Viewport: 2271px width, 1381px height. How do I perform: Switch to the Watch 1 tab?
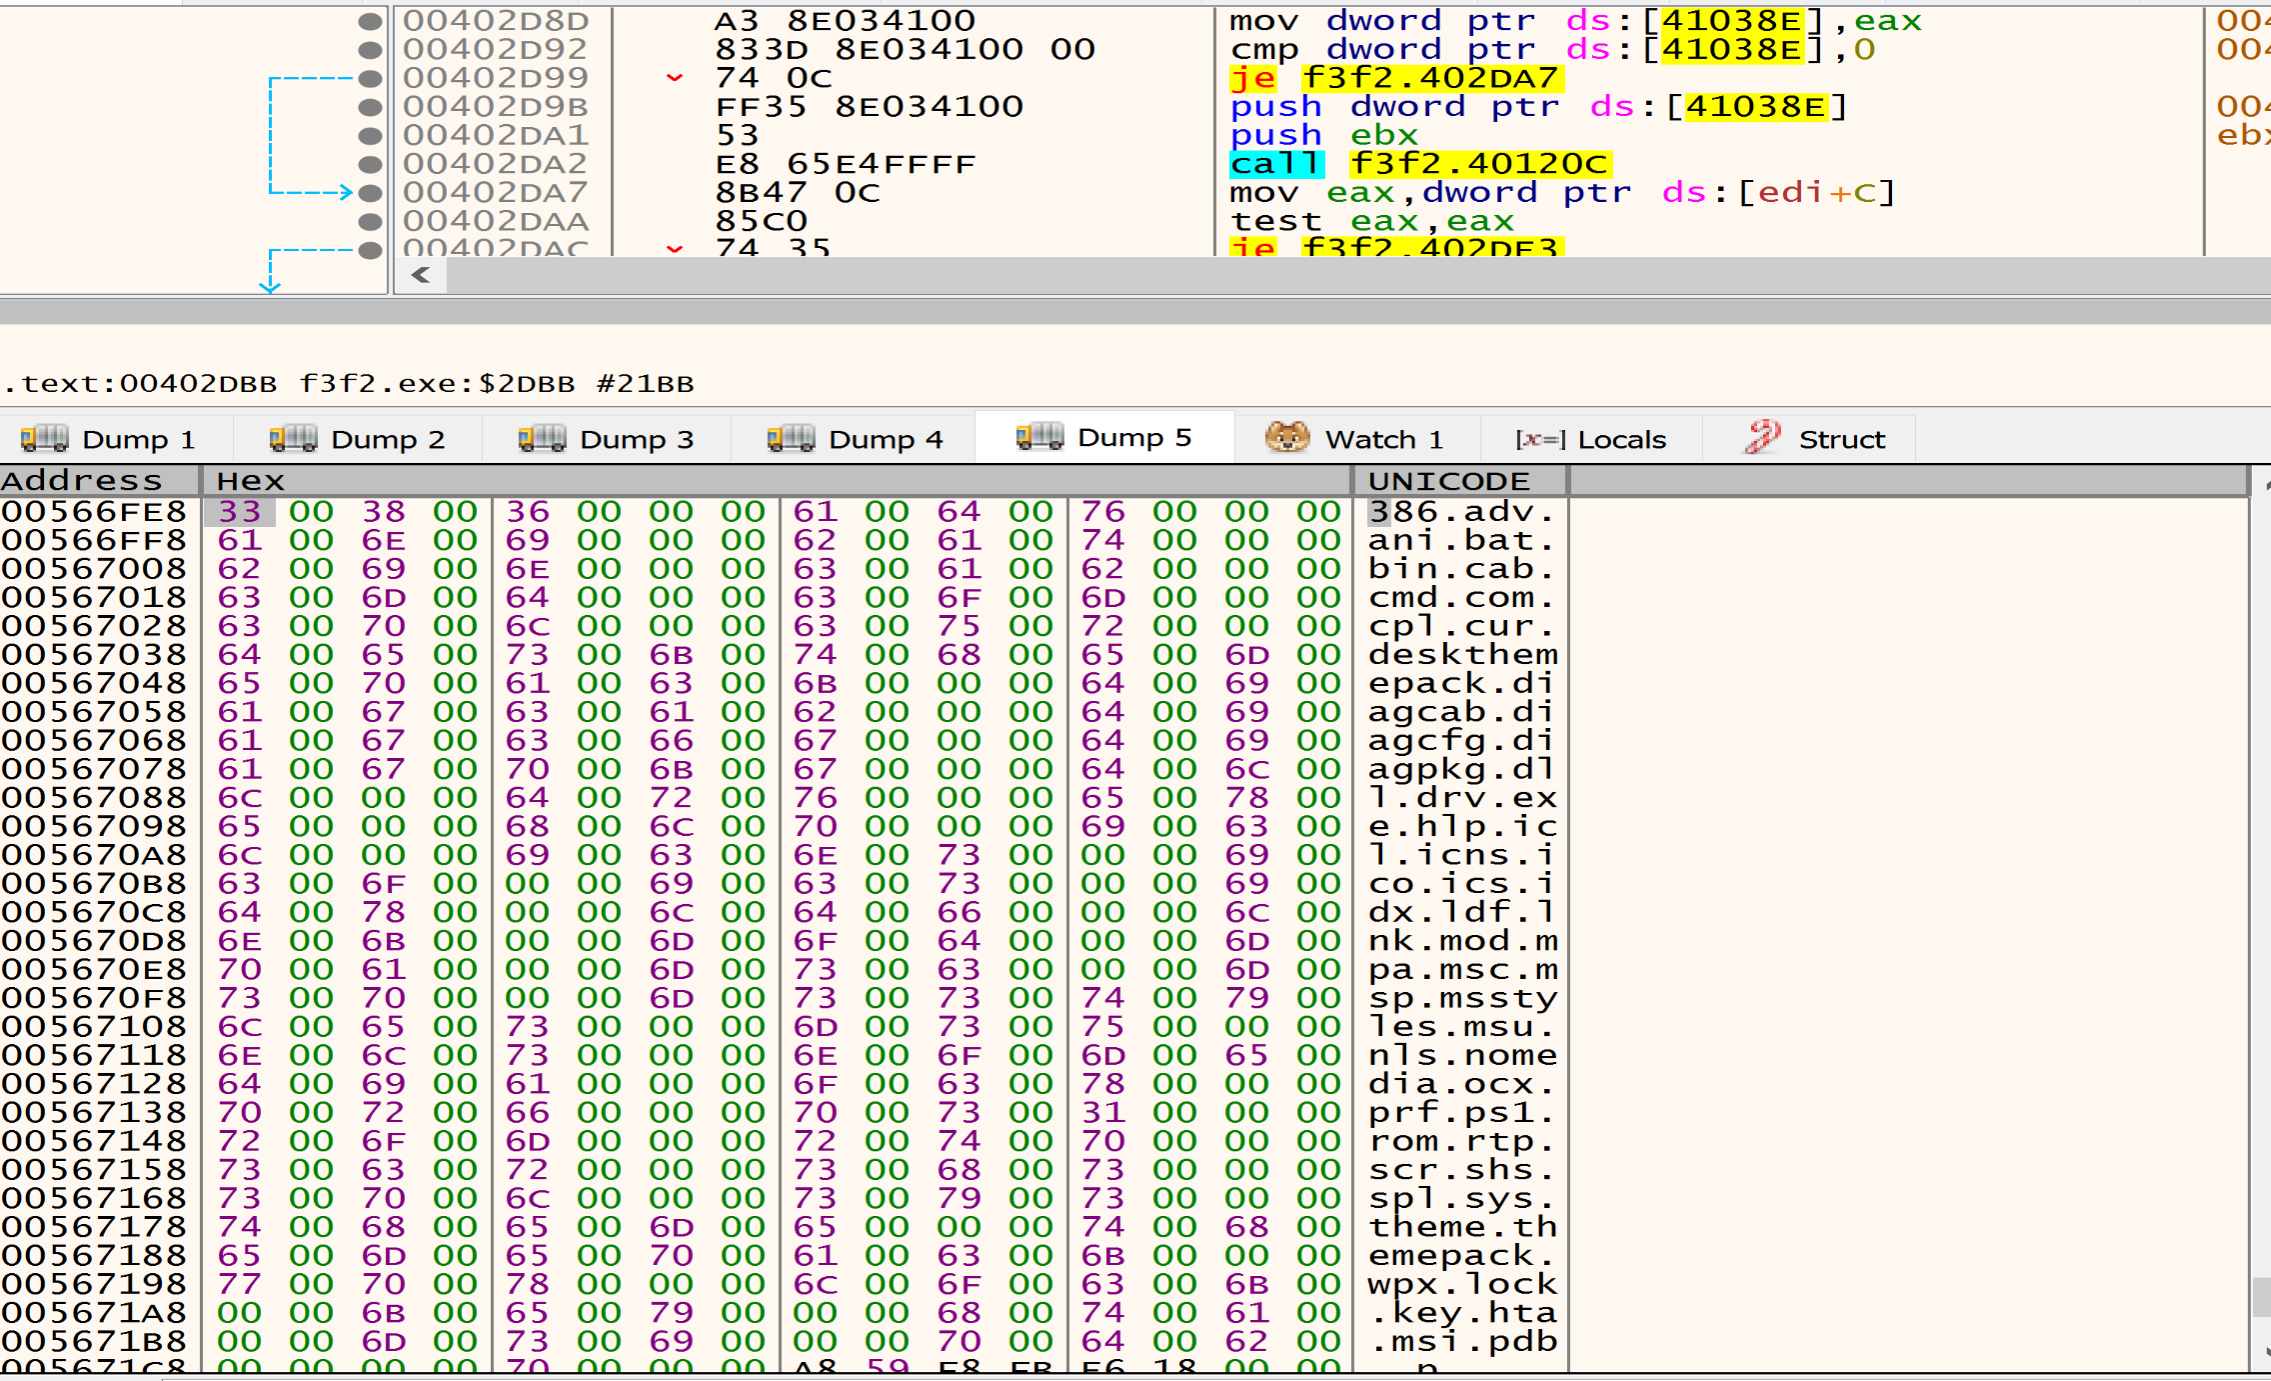(1383, 439)
